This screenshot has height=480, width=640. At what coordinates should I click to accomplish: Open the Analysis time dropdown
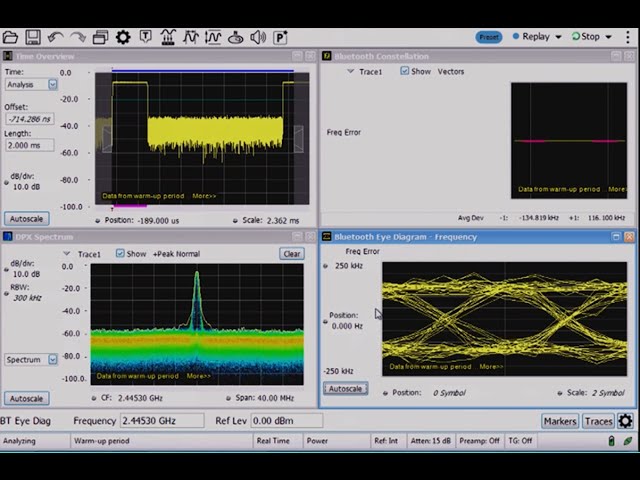53,85
